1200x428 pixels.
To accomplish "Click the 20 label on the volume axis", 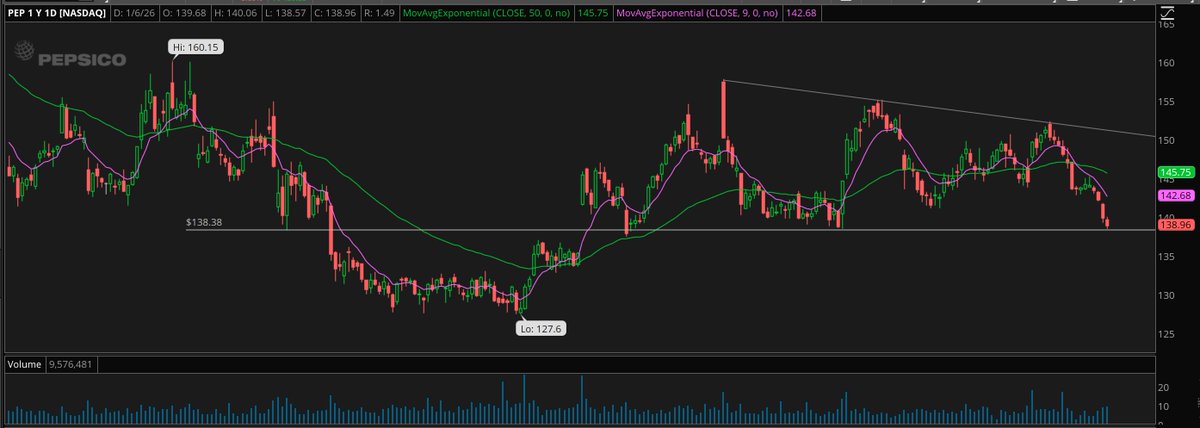I will click(x=1164, y=387).
